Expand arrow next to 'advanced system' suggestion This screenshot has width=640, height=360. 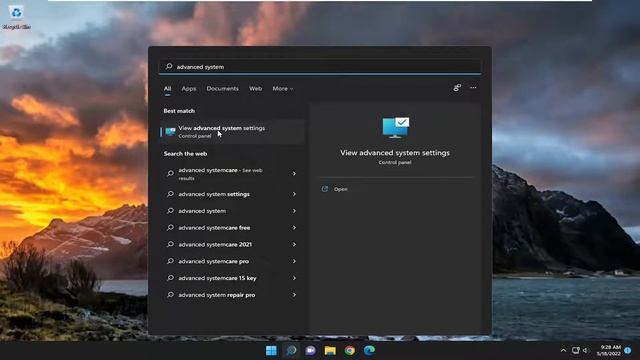point(294,211)
